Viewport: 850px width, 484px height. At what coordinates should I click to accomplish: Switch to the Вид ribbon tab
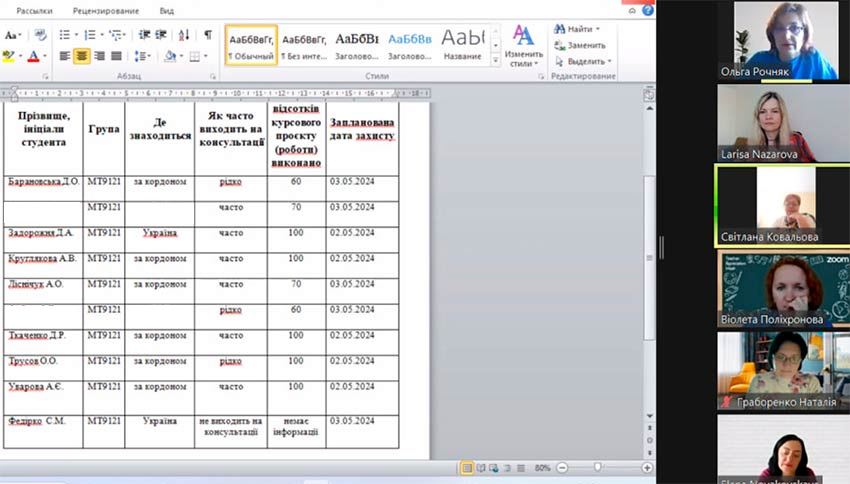coord(167,11)
